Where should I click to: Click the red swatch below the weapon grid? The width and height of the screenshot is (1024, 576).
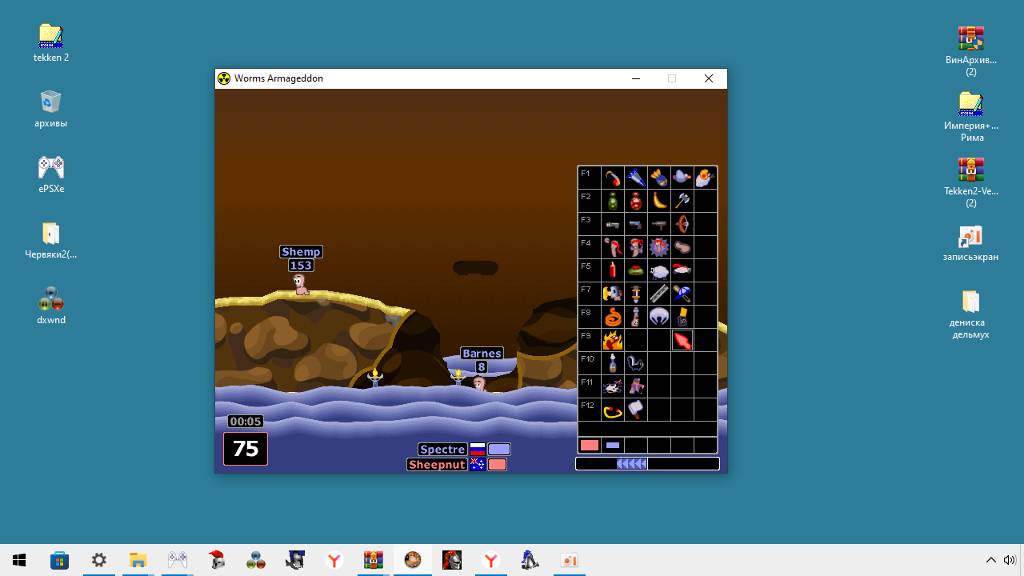pos(589,445)
